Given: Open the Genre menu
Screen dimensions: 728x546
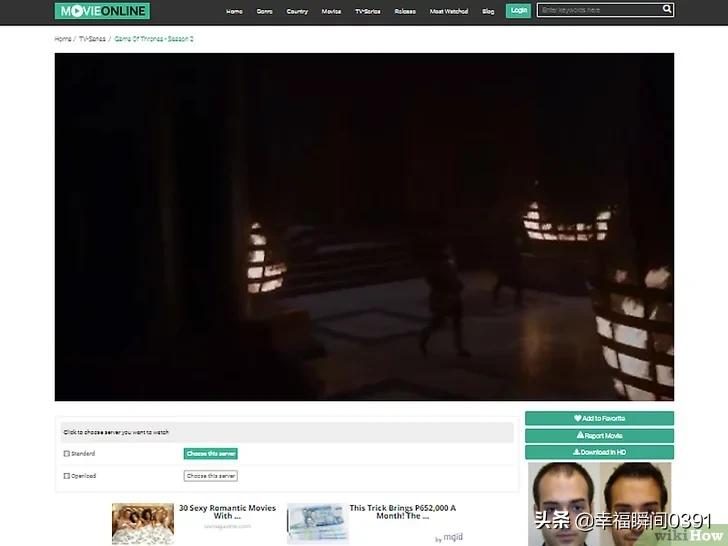Looking at the screenshot, I should [265, 12].
